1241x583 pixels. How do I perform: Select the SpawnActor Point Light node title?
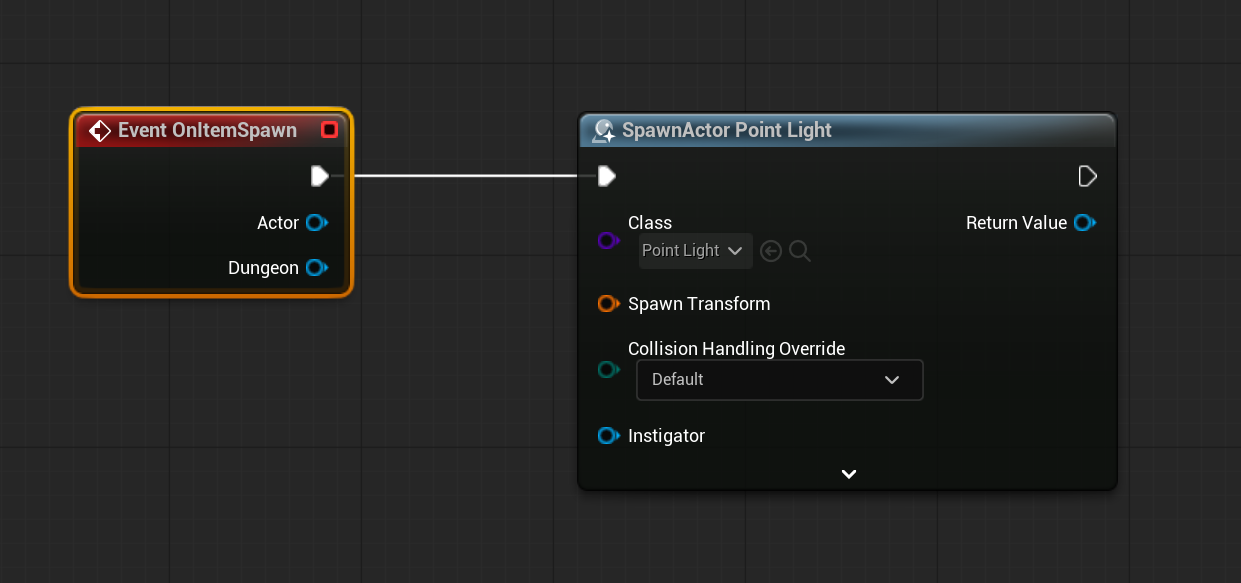(x=727, y=130)
